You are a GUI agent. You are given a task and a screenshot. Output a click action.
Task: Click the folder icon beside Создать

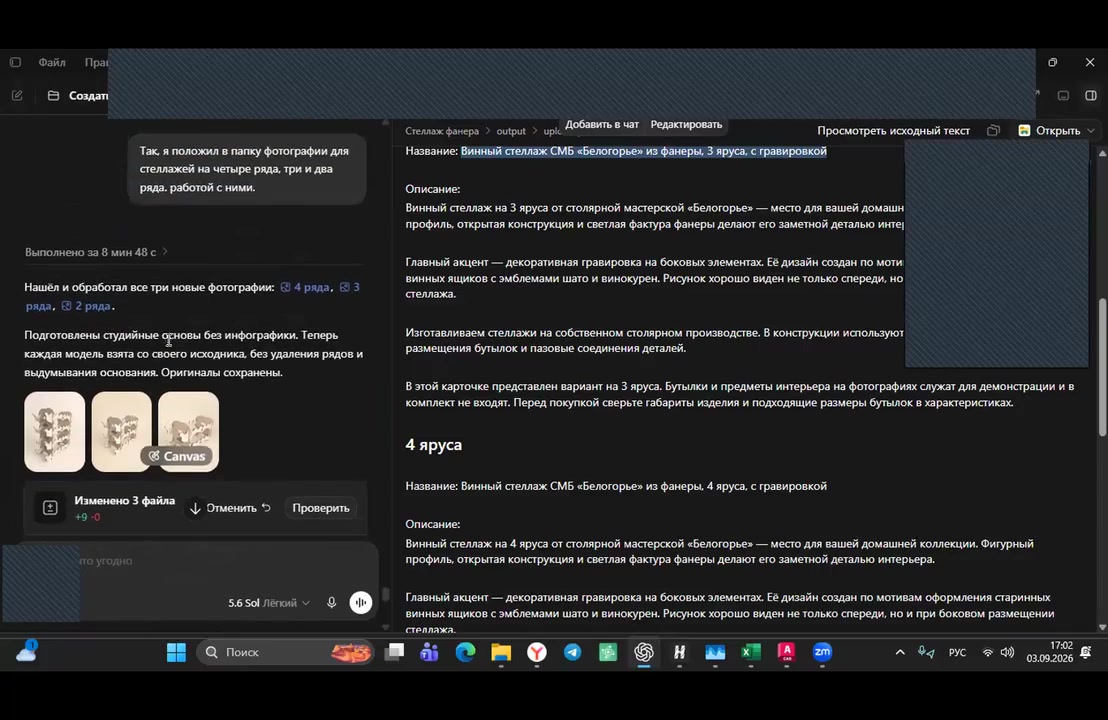point(53,95)
